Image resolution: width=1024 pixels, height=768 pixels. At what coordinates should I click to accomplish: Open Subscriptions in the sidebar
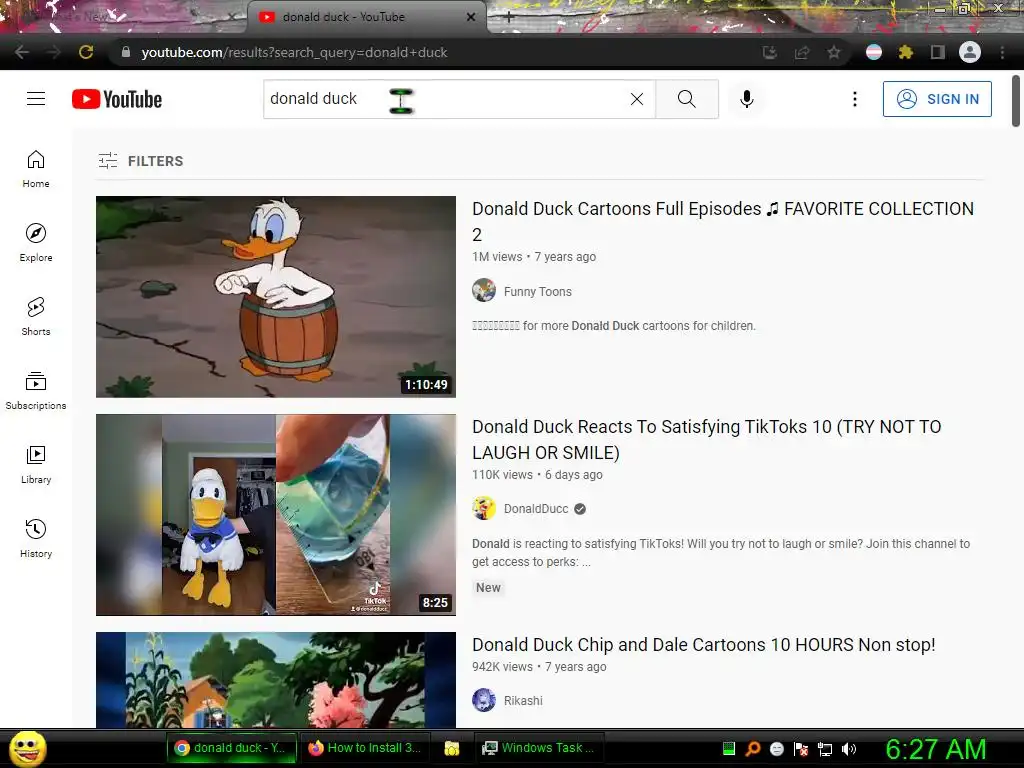coord(36,391)
